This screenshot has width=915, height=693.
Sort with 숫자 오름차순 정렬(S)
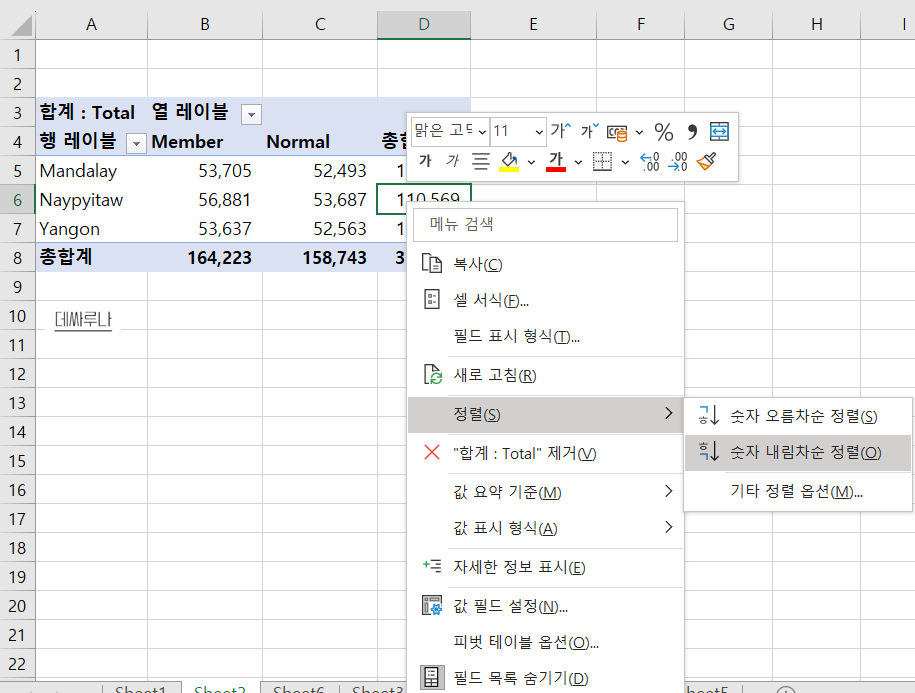click(797, 416)
